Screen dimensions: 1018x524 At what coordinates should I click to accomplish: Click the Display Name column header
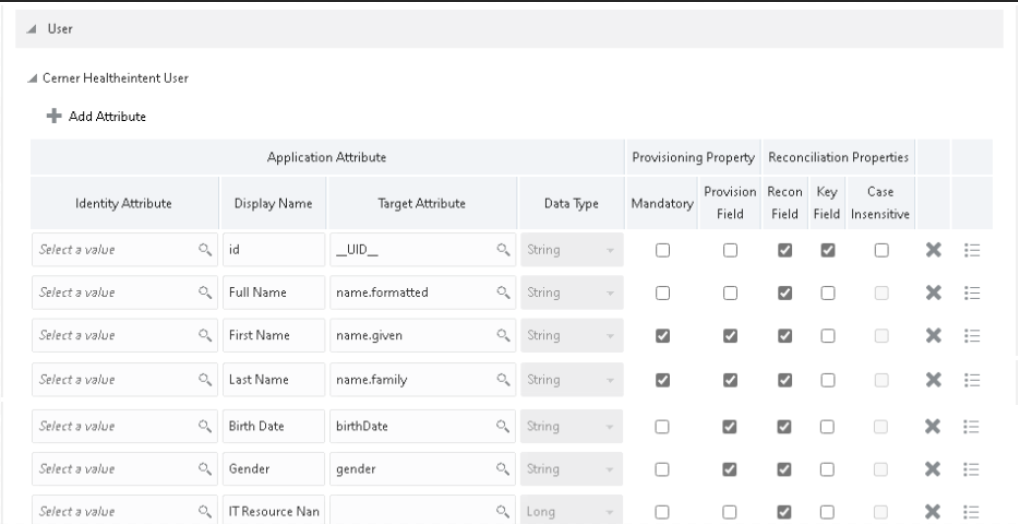pyautogui.click(x=273, y=203)
